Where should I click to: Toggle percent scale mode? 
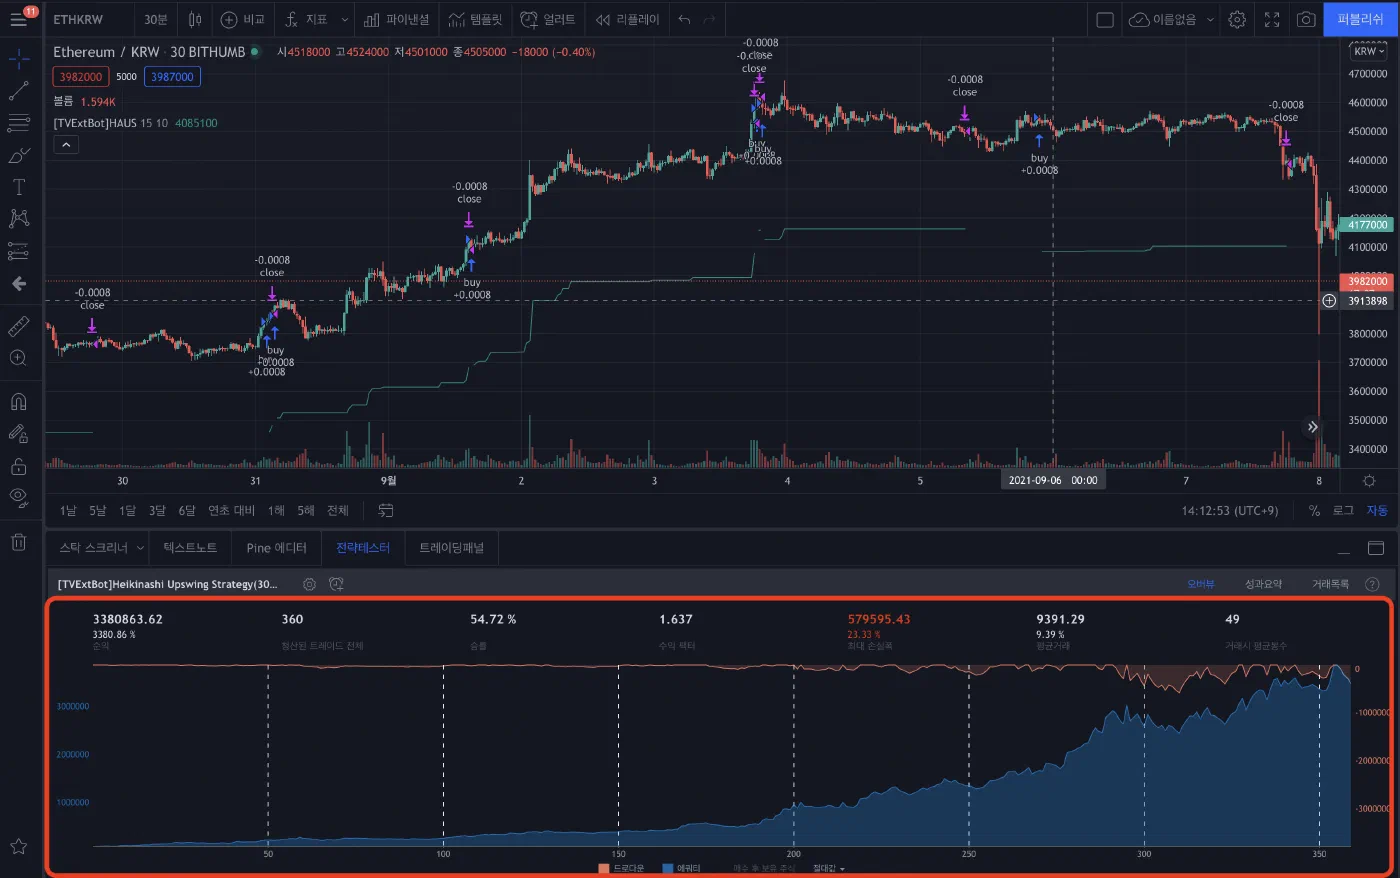pyautogui.click(x=1314, y=510)
